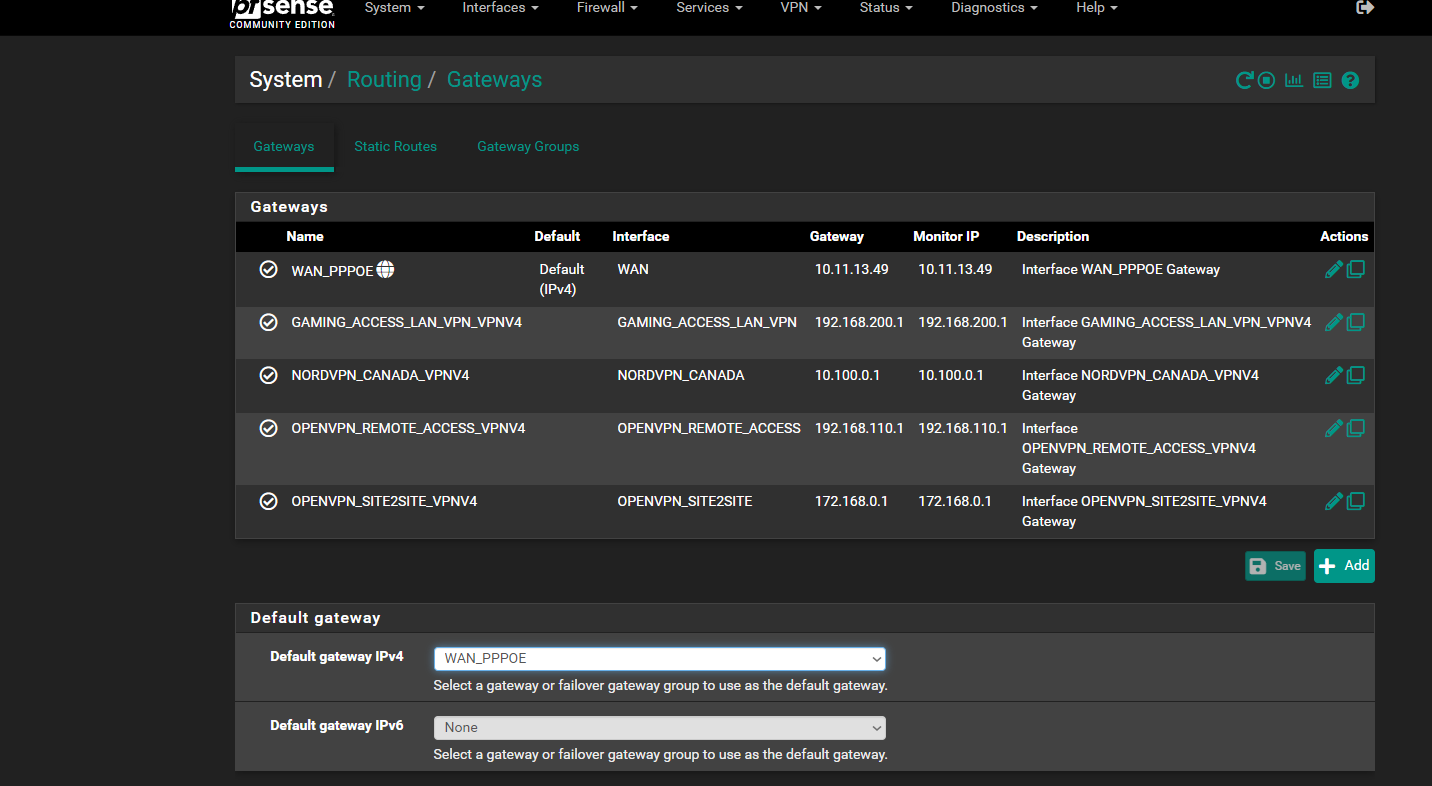Expand the Firewall menu
This screenshot has width=1432, height=786.
pyautogui.click(x=608, y=8)
